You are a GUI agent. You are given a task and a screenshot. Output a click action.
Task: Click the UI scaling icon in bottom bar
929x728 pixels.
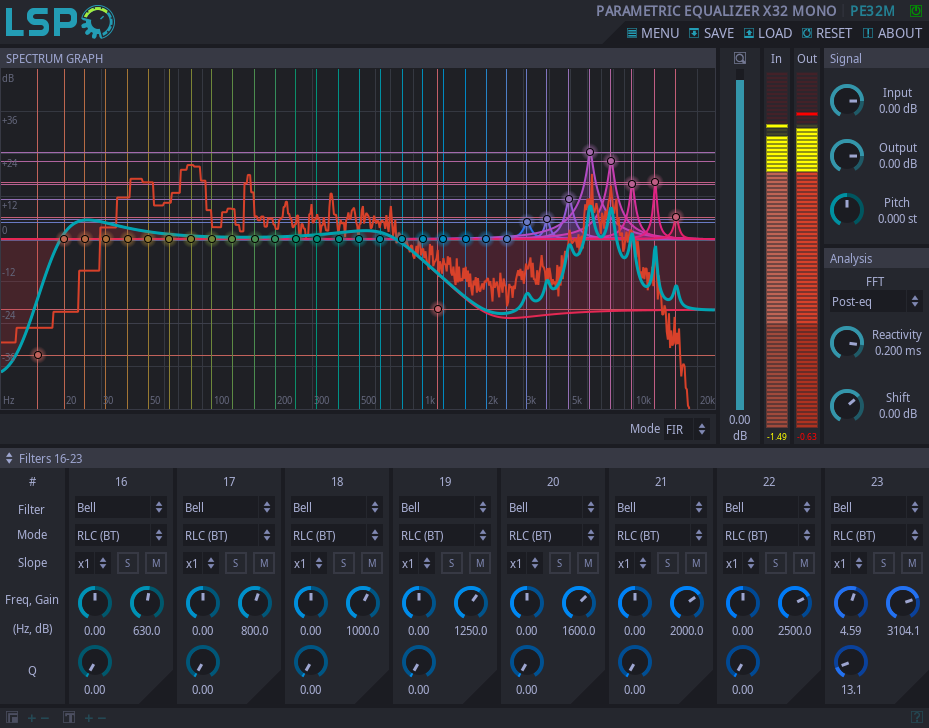point(12,718)
